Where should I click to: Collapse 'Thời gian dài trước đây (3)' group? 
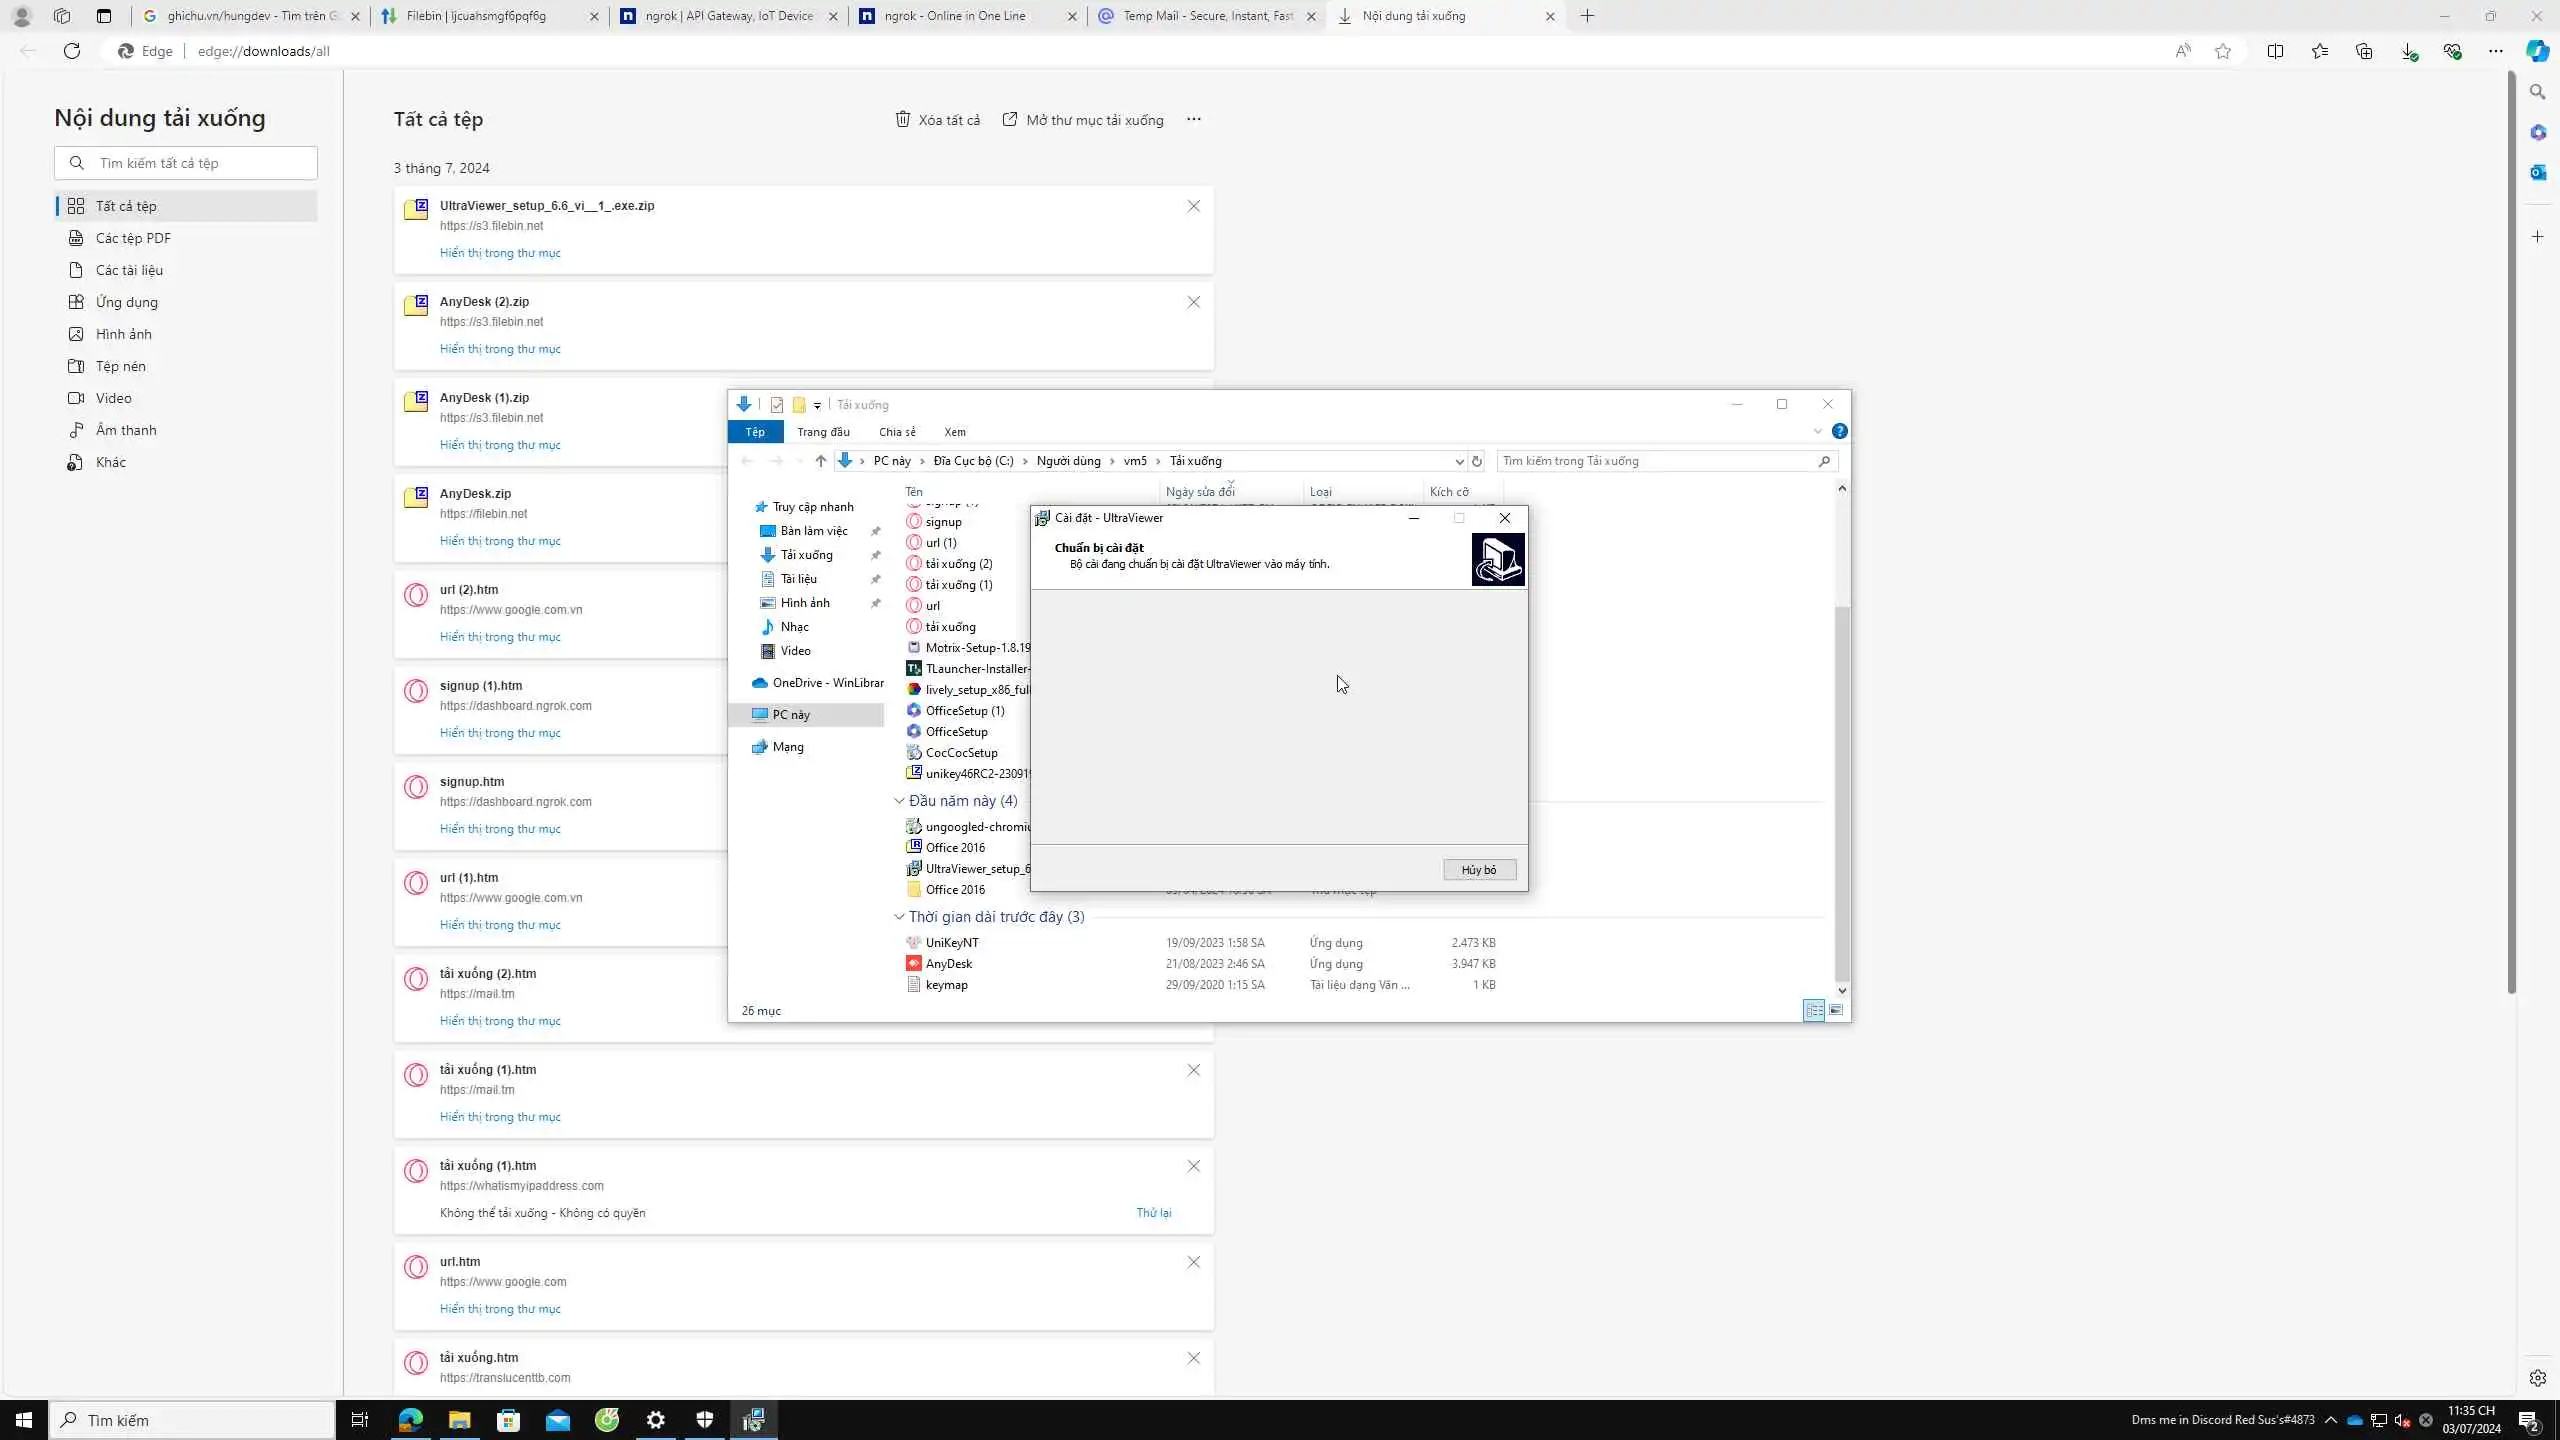click(899, 917)
